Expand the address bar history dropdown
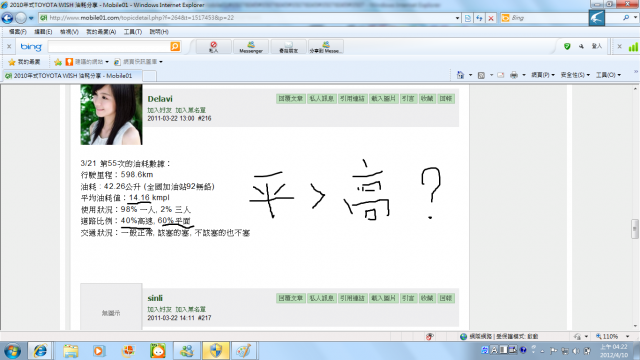Image resolution: width=640 pixels, height=360 pixels. (457, 18)
